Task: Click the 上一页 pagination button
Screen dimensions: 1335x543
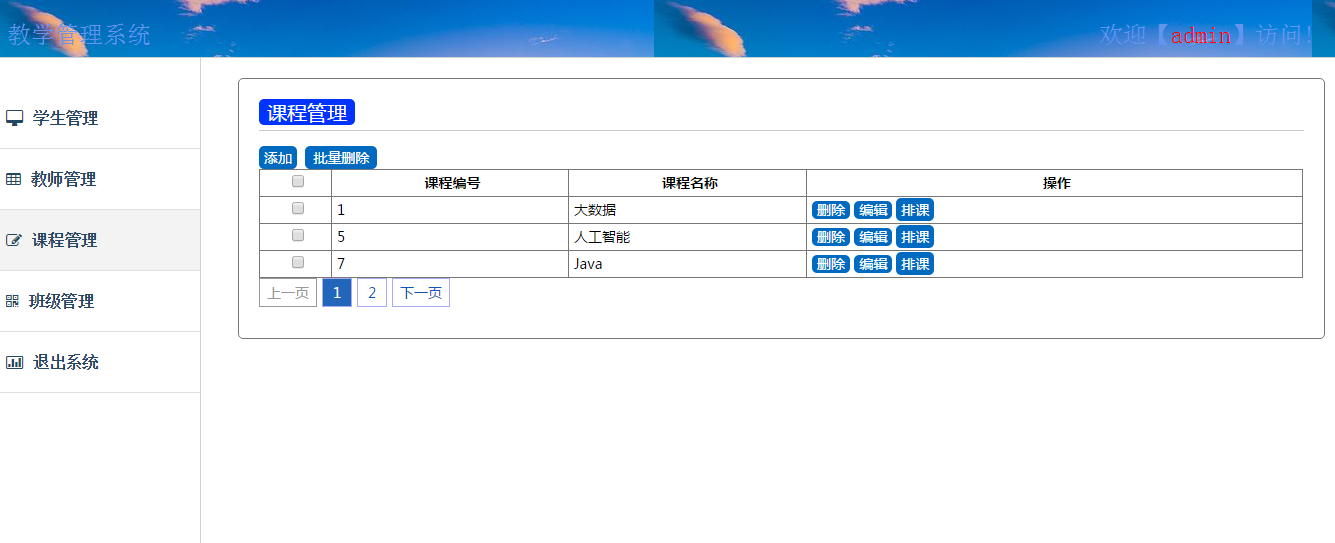Action: 288,293
